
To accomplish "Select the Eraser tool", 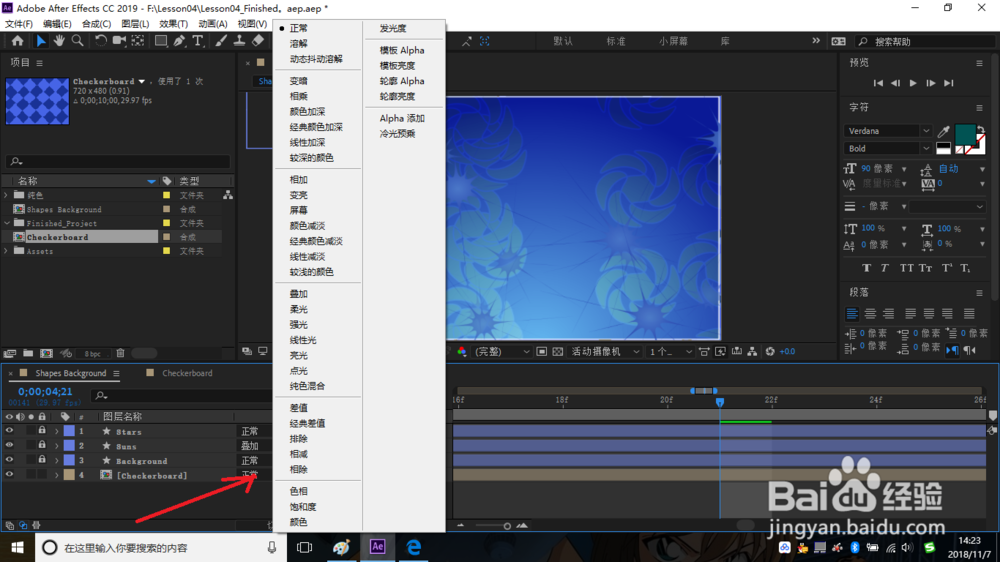I will 258,41.
